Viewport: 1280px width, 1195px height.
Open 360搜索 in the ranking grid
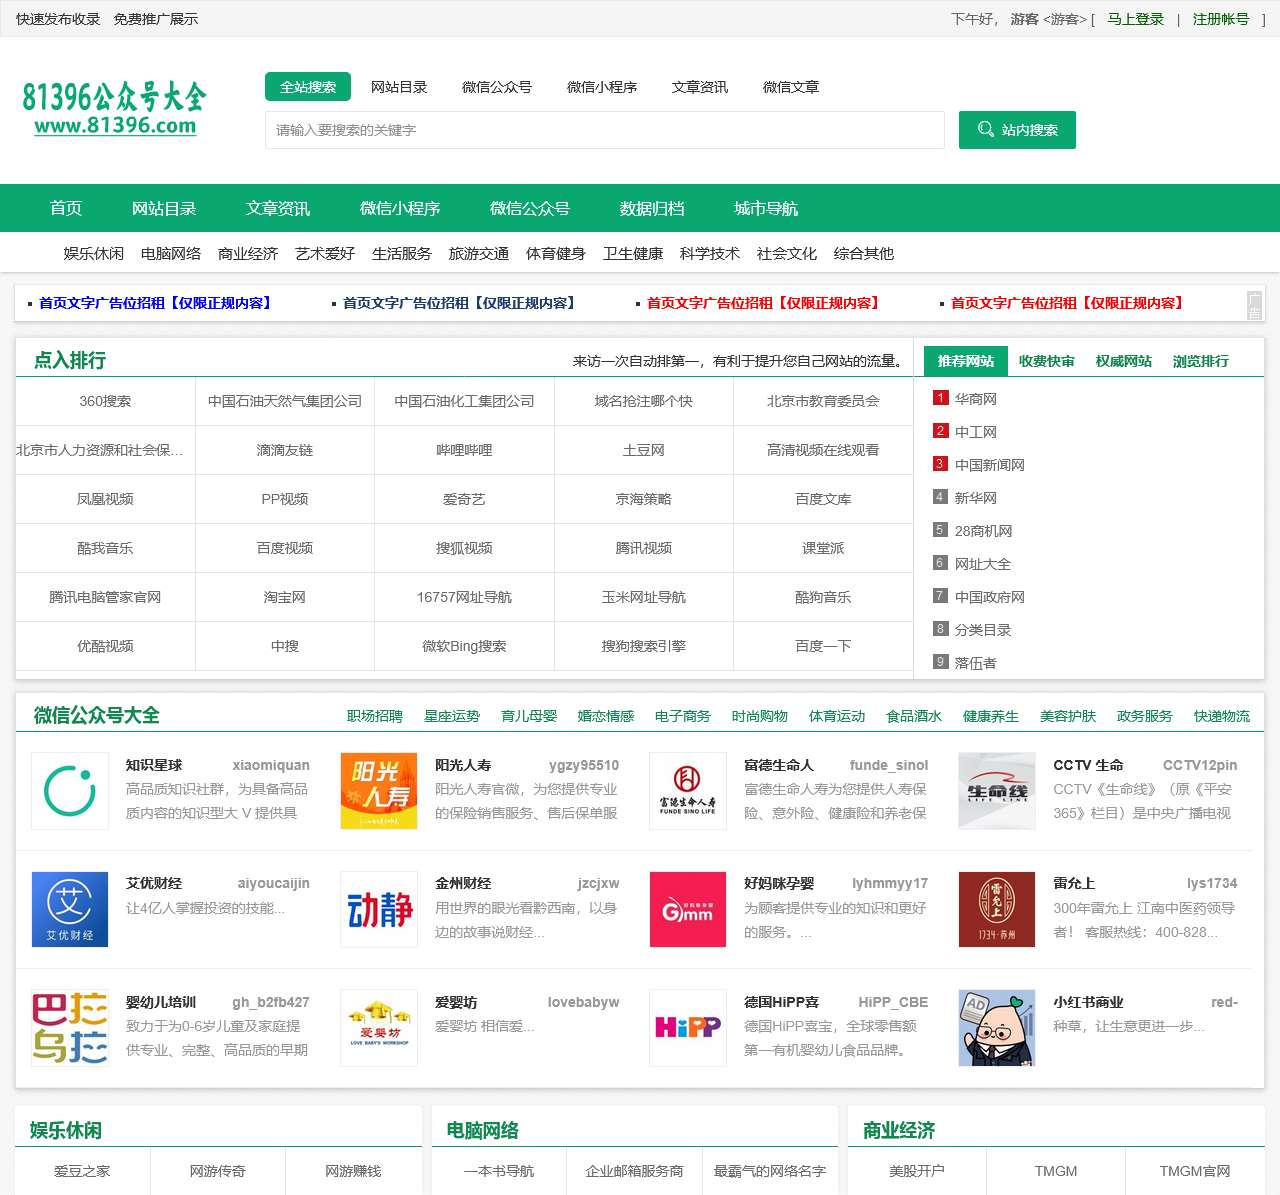click(105, 401)
